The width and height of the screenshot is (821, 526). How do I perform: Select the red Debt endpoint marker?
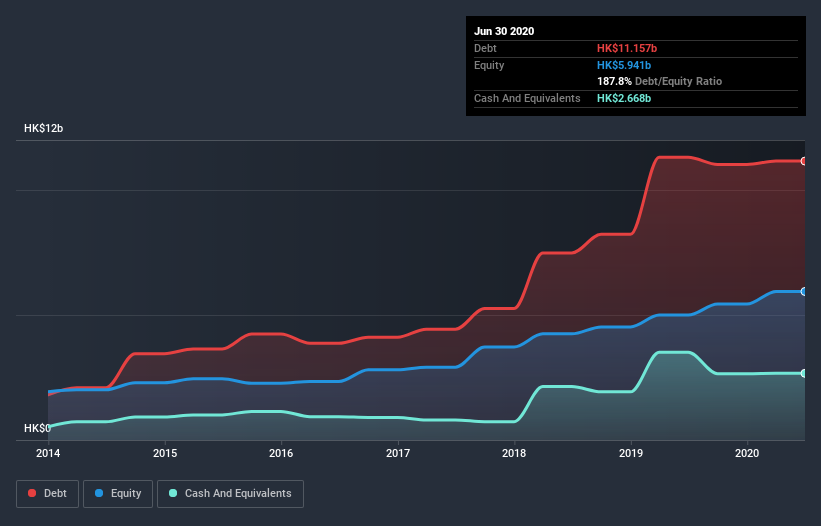pos(803,161)
